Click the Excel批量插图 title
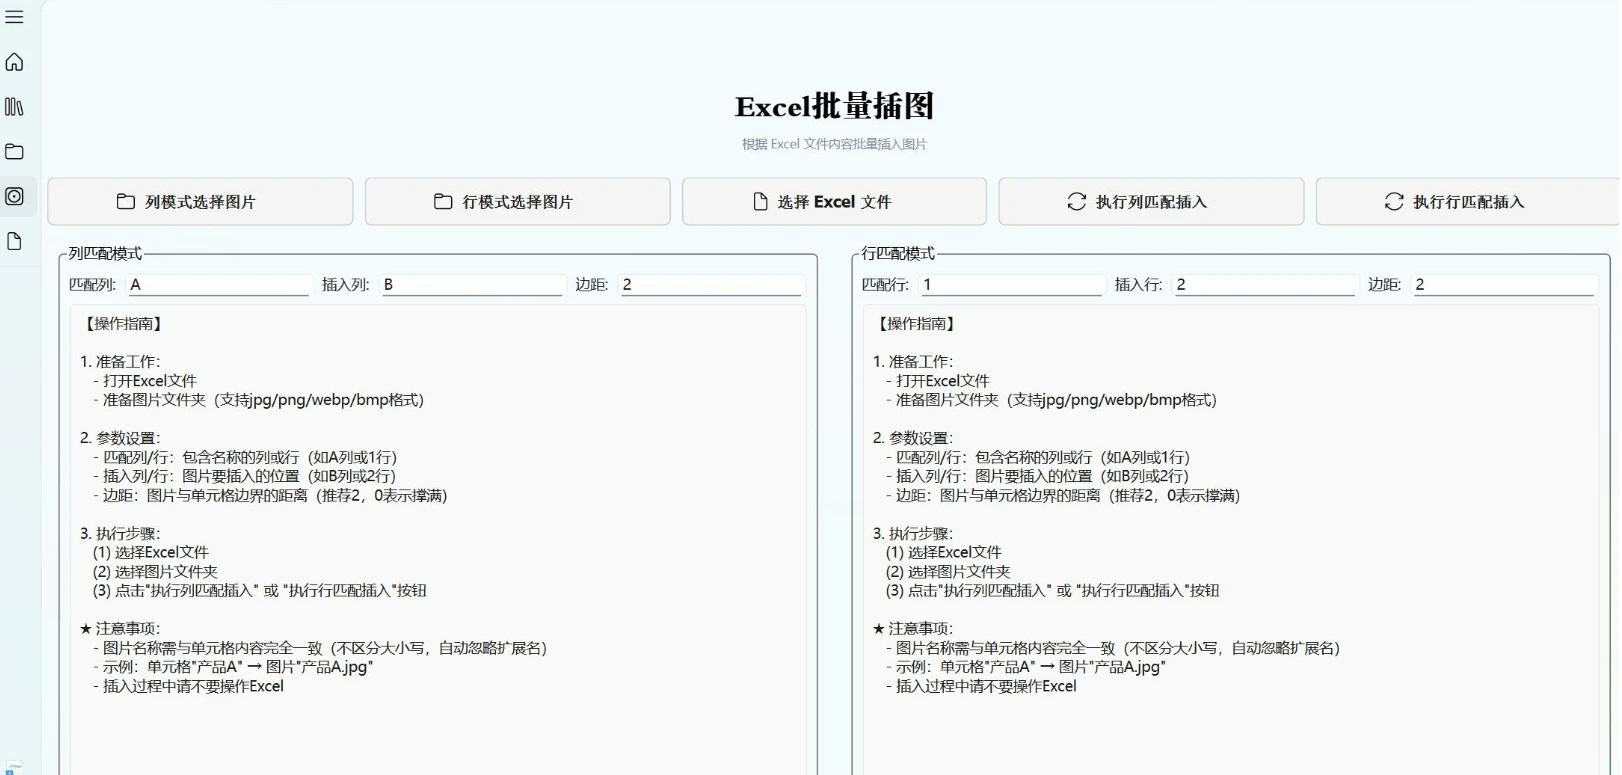The width and height of the screenshot is (1622, 775). click(834, 106)
